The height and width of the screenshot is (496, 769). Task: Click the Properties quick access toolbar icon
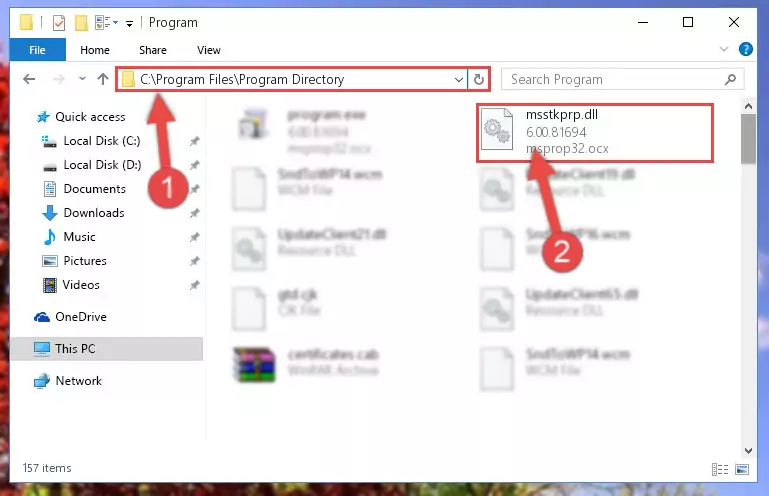click(58, 23)
